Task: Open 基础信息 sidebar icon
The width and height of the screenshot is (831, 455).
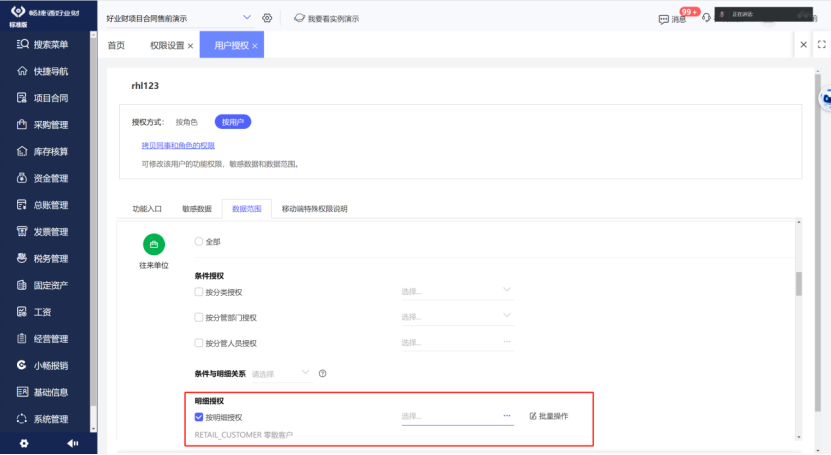Action: tap(22, 392)
